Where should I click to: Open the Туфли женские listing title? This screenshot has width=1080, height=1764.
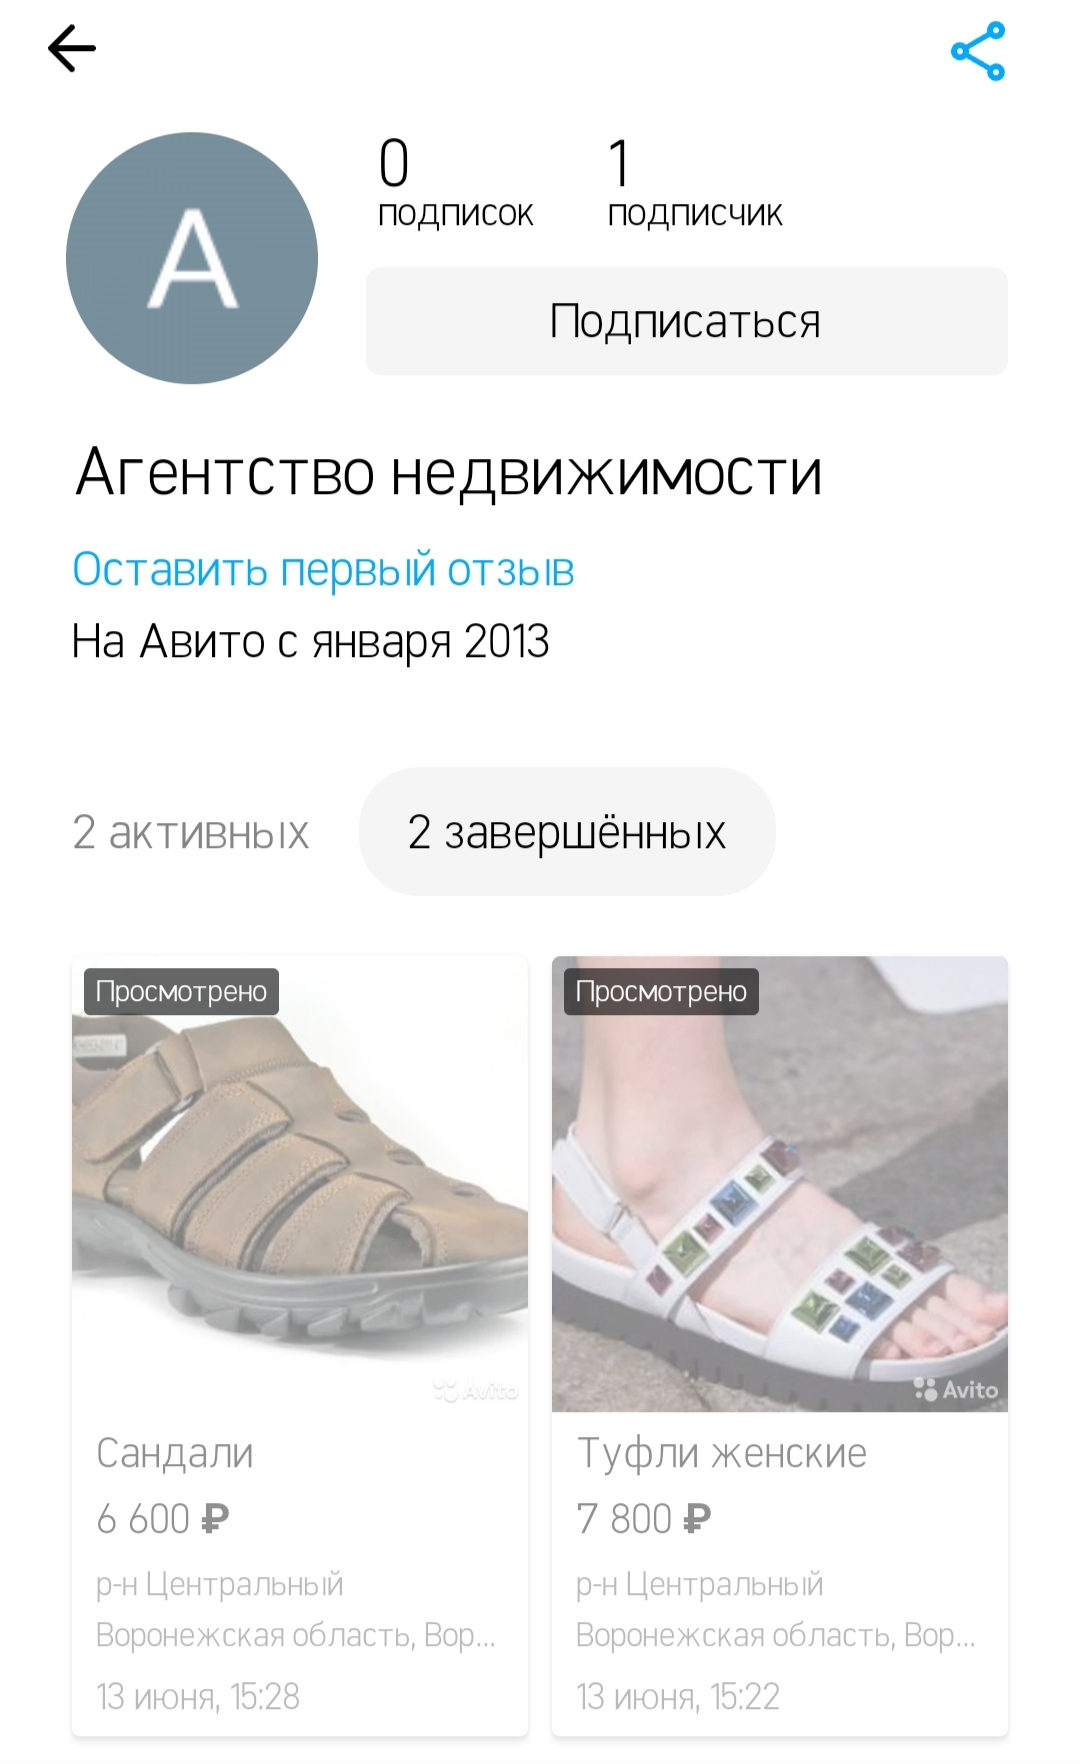coord(722,1453)
